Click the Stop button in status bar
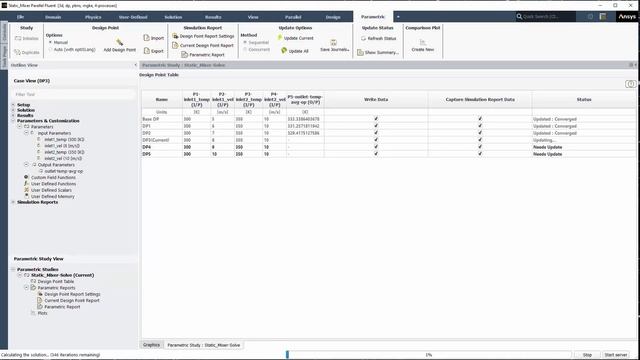 [587, 355]
